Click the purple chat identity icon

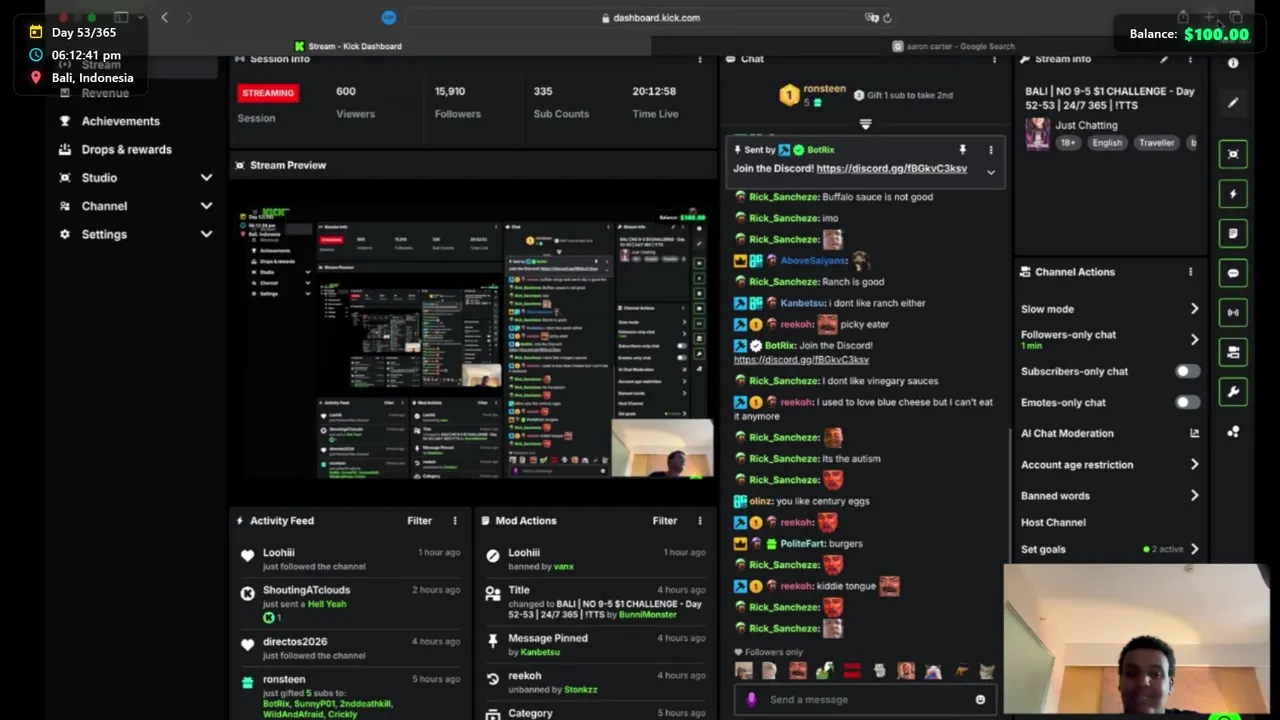coord(751,699)
